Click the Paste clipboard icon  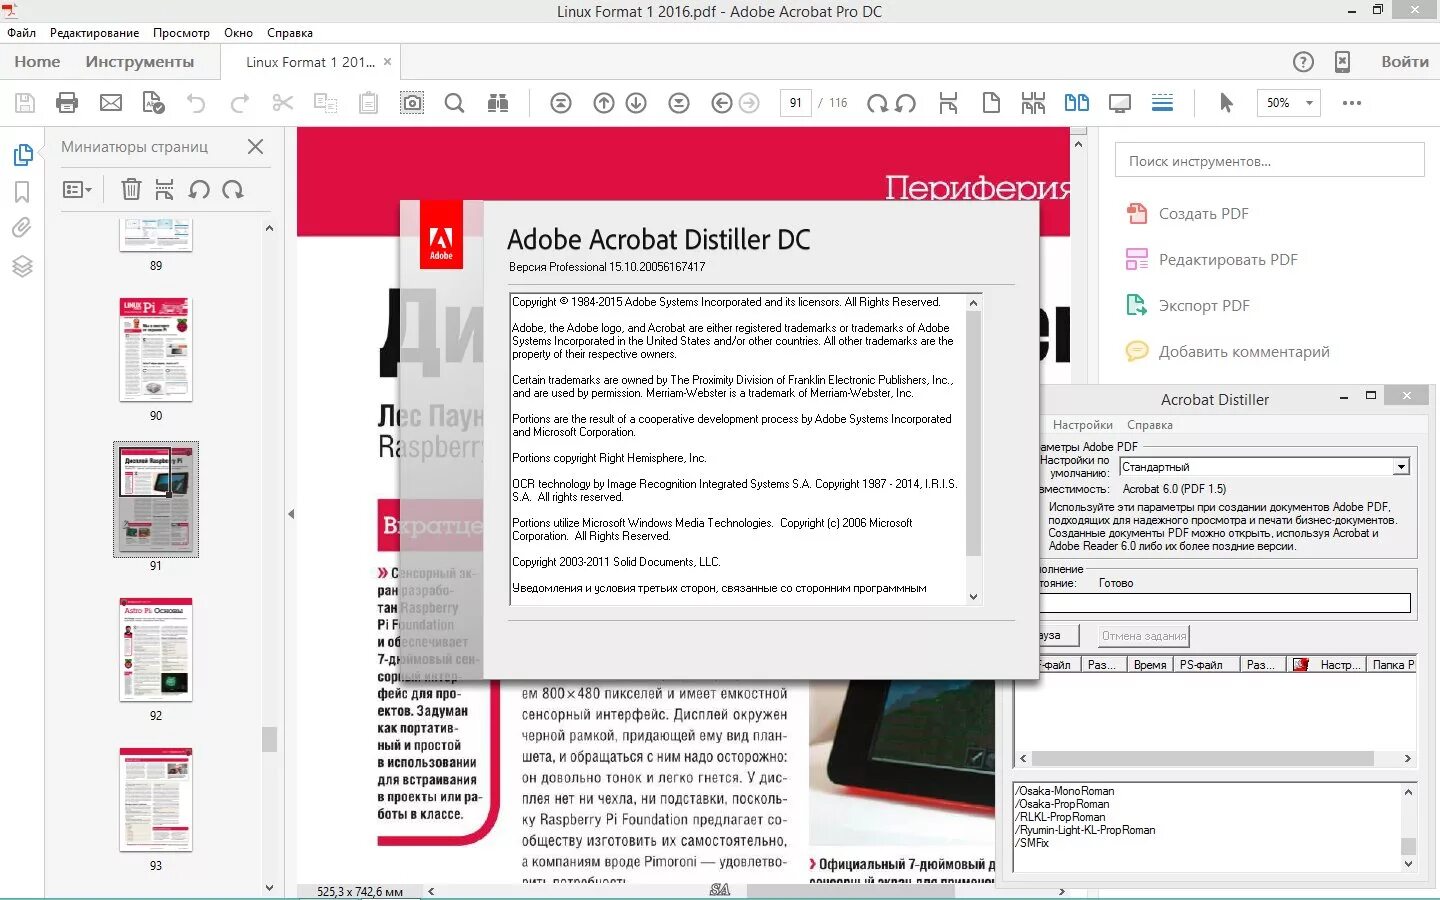(369, 102)
